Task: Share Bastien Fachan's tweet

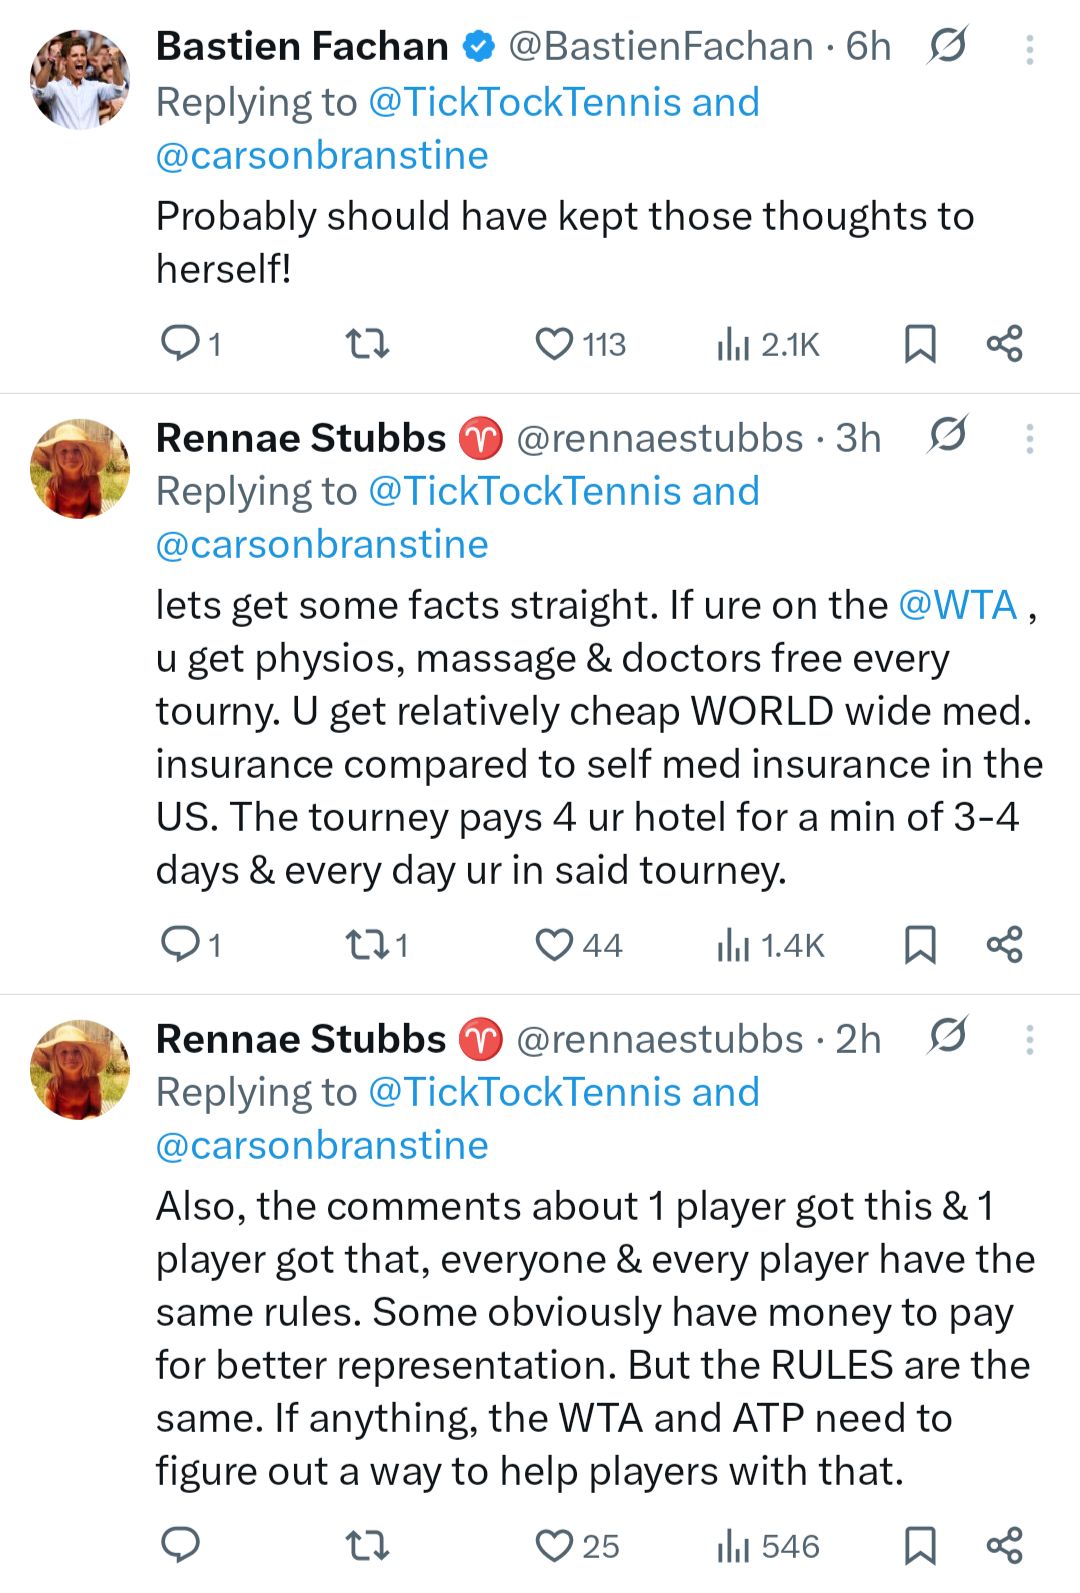Action: click(x=1004, y=344)
